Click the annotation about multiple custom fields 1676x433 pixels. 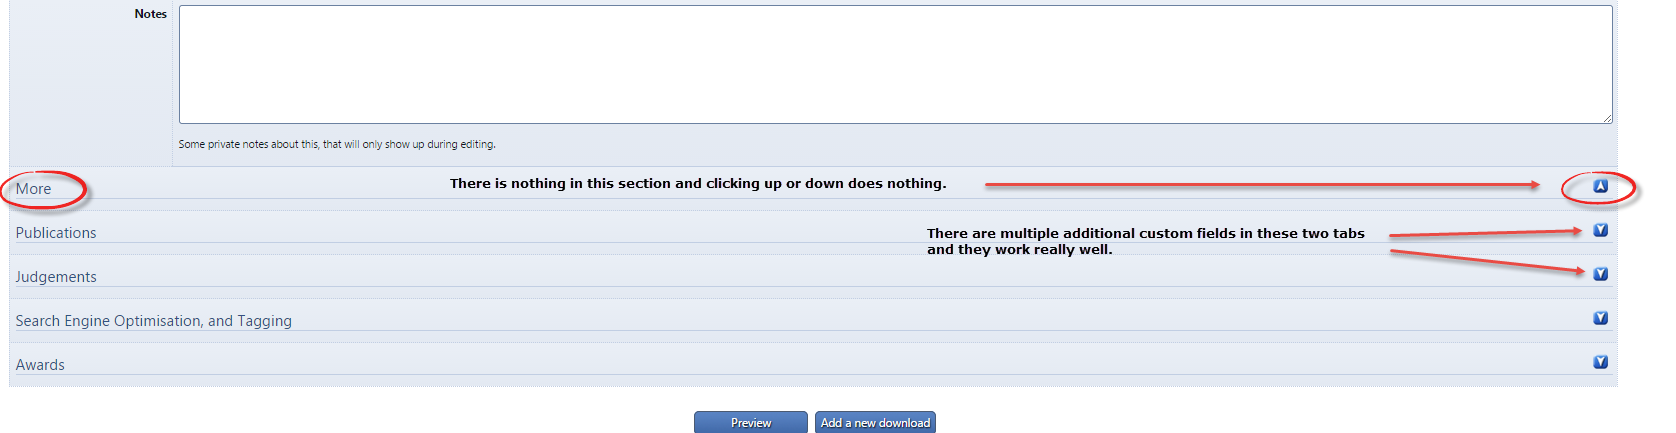point(1145,241)
